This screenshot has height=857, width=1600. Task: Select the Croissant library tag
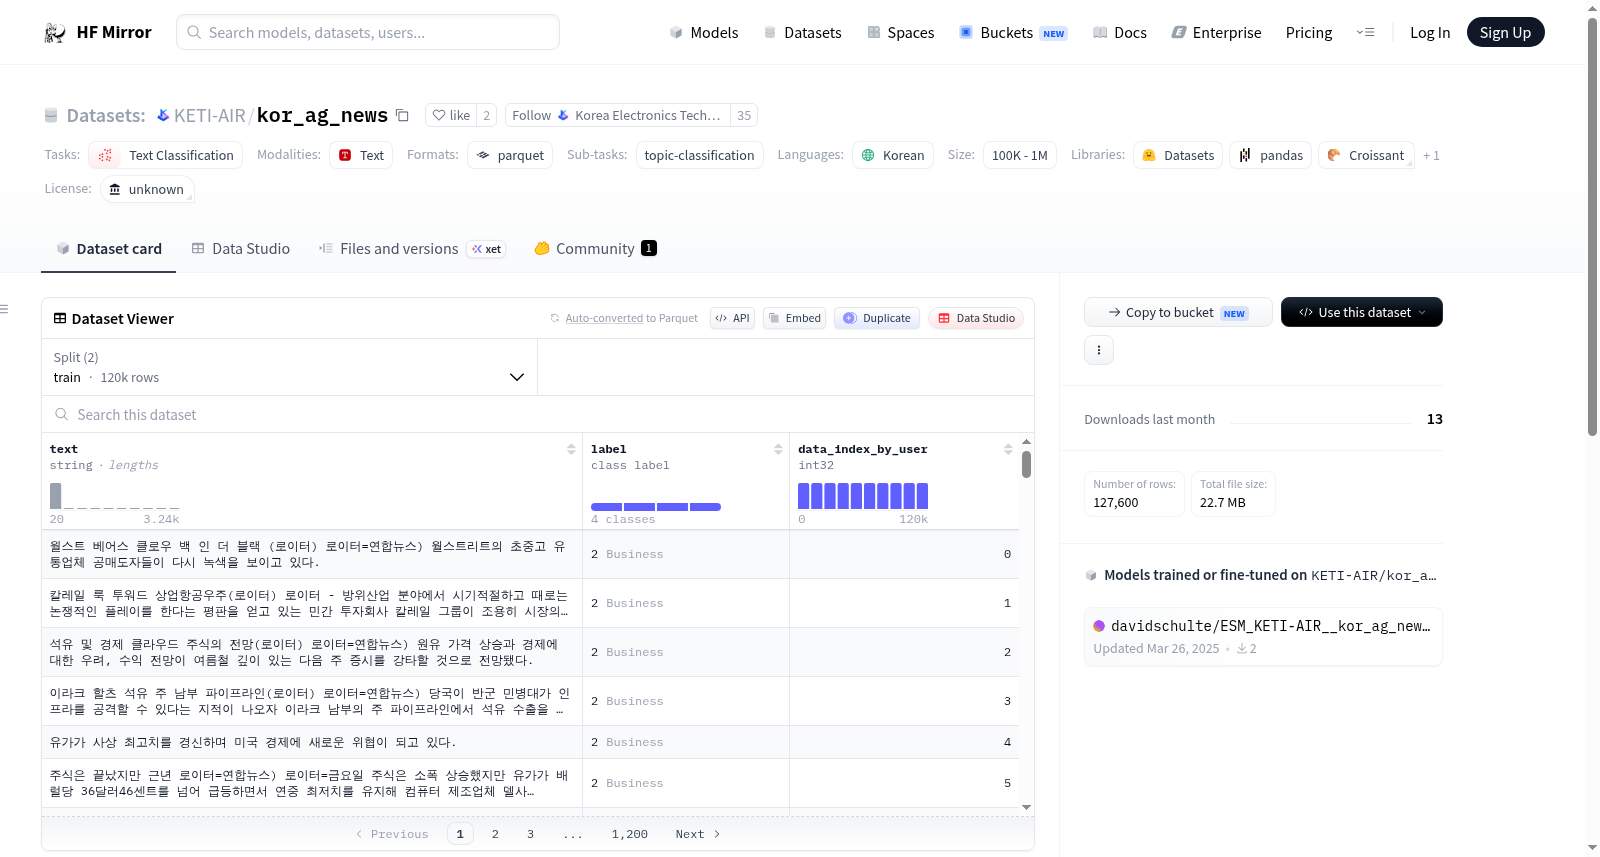[1366, 155]
